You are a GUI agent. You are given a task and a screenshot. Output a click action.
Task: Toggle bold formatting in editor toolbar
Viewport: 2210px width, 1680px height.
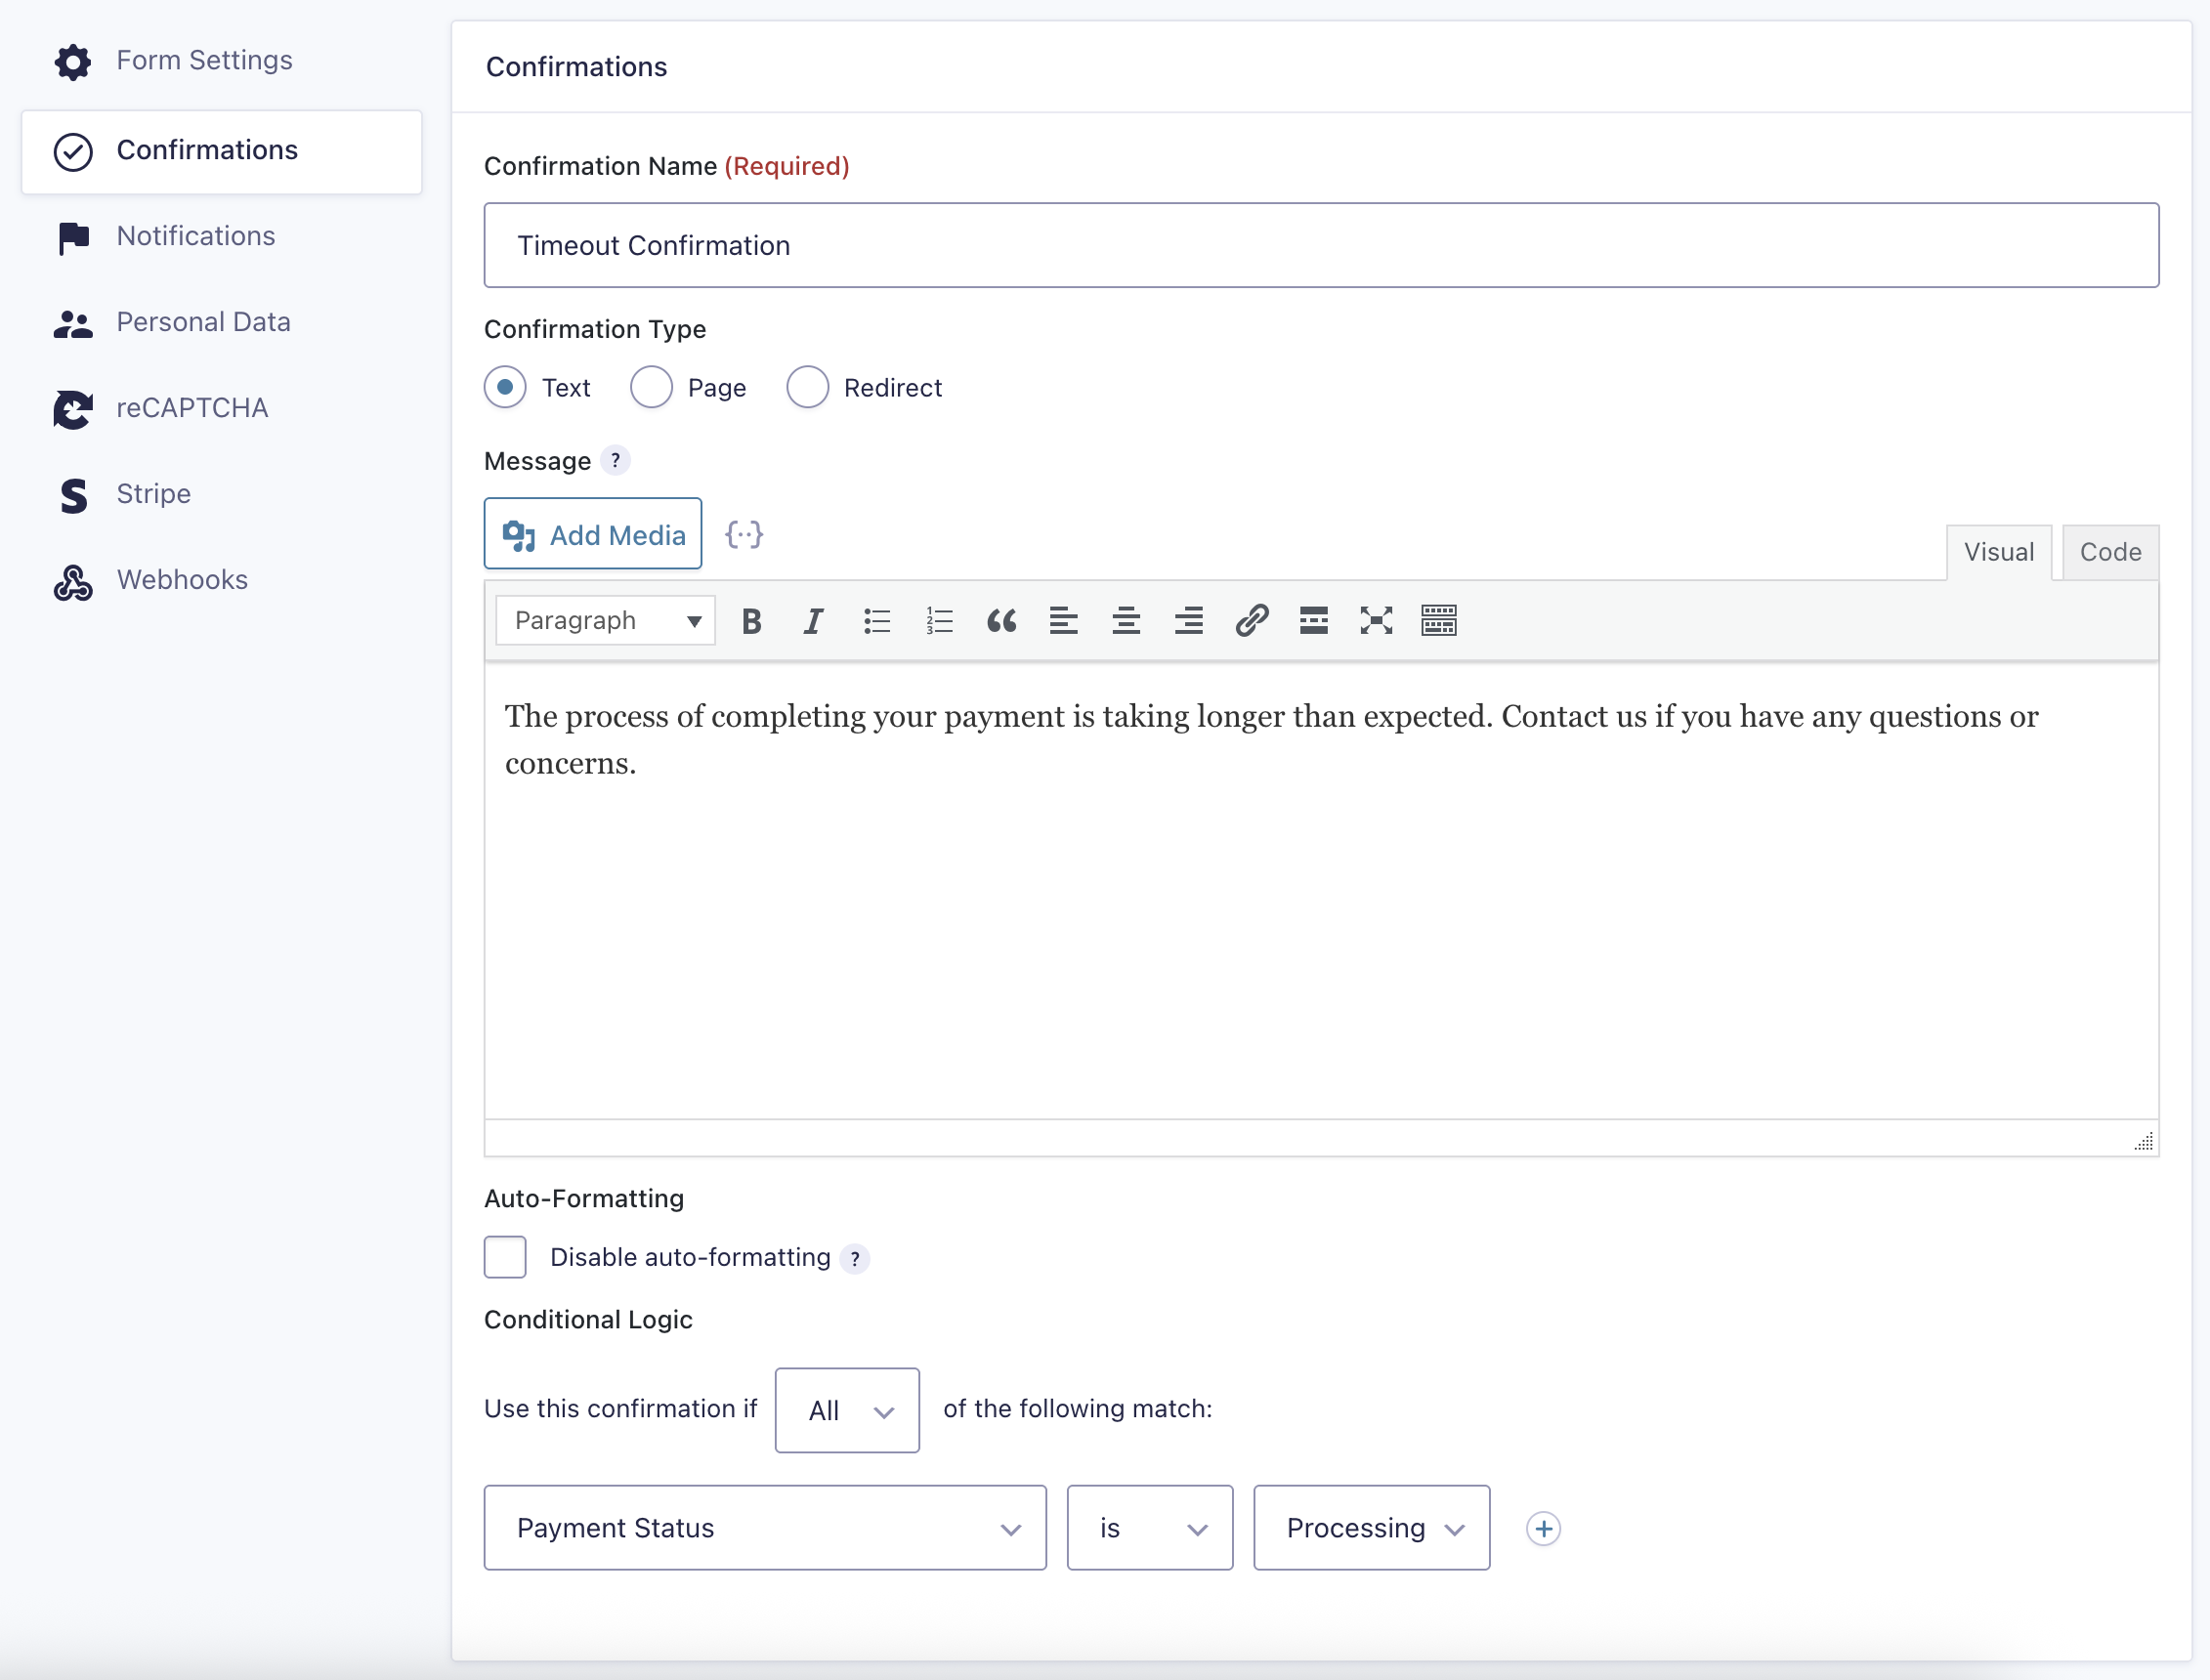coord(751,621)
